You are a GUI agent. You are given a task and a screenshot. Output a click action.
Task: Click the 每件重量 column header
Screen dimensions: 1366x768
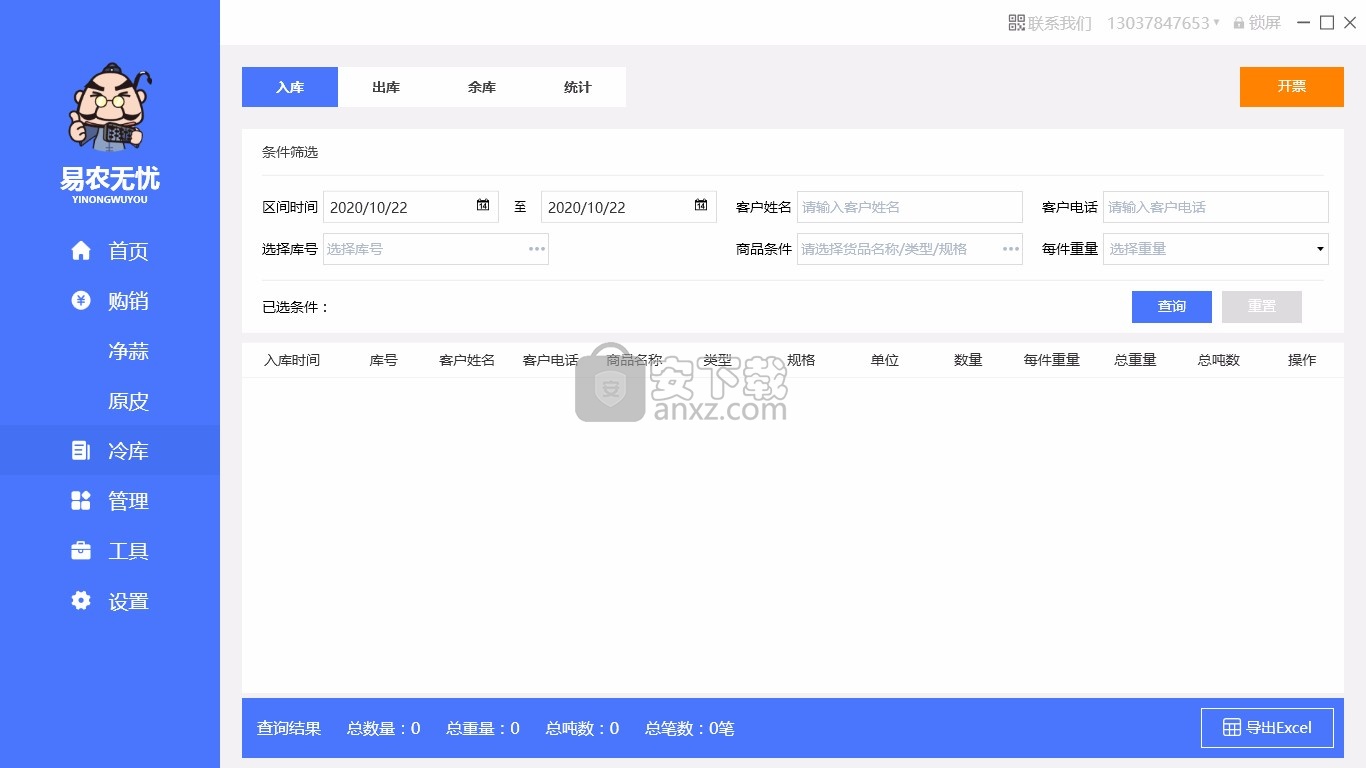point(1052,360)
